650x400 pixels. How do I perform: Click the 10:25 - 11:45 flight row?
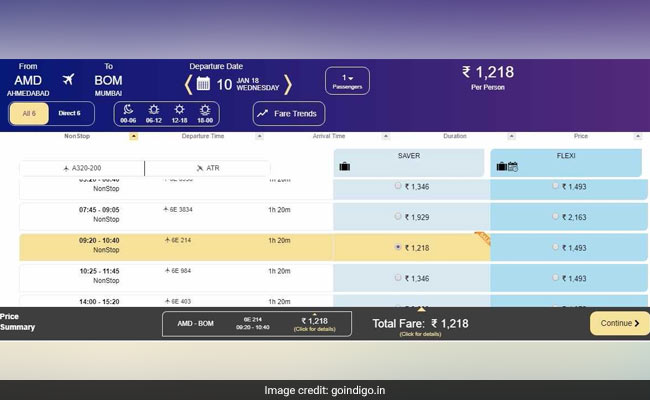(x=176, y=278)
